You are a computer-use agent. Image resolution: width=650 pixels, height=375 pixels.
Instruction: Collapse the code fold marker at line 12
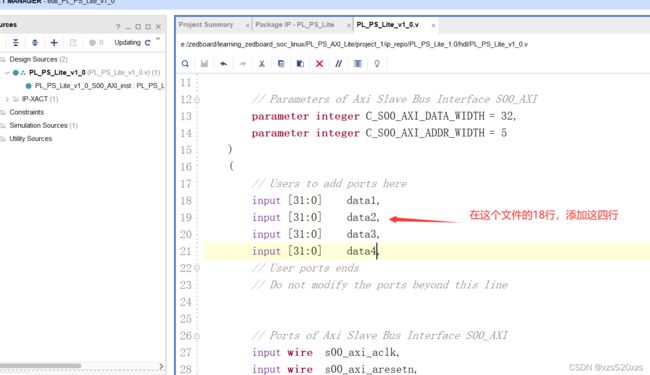point(197,99)
